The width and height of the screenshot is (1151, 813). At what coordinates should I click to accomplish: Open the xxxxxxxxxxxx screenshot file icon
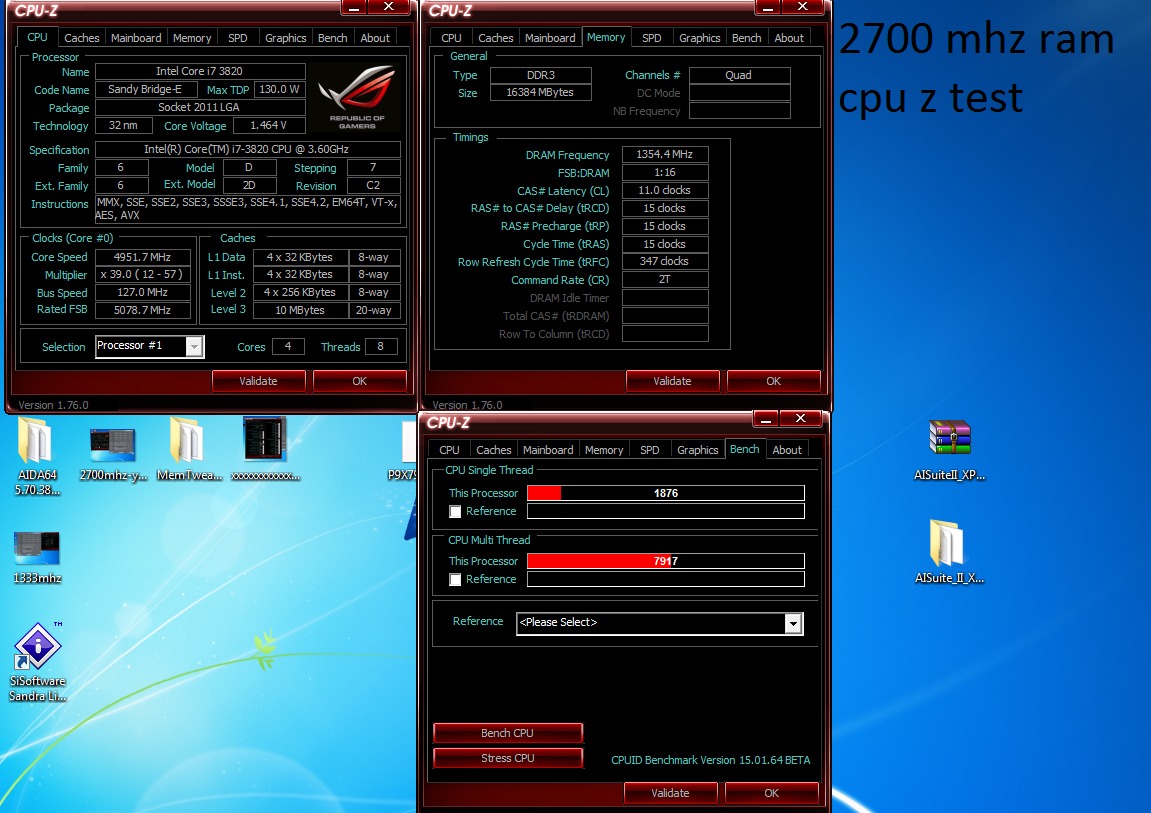click(x=265, y=449)
